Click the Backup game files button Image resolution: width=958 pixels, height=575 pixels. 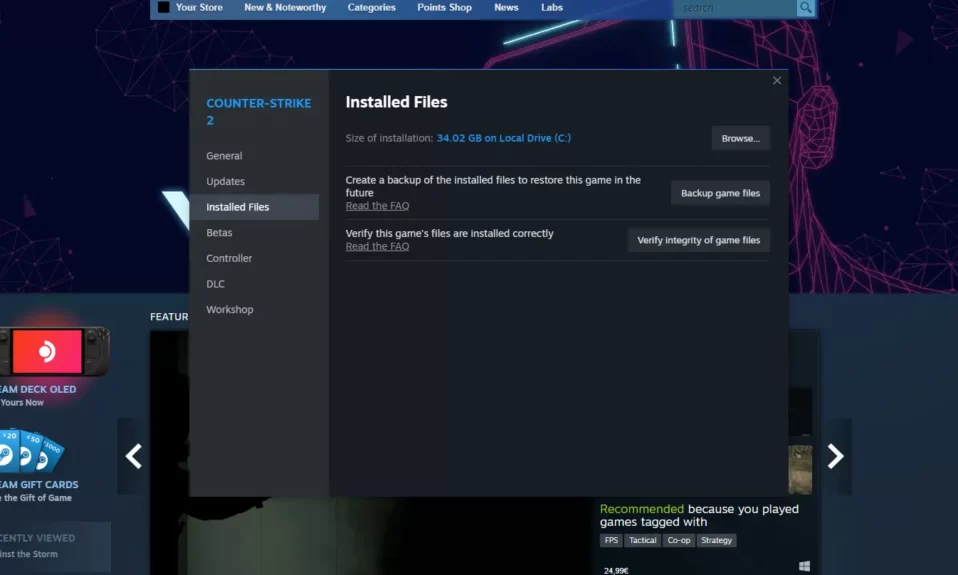(x=720, y=193)
